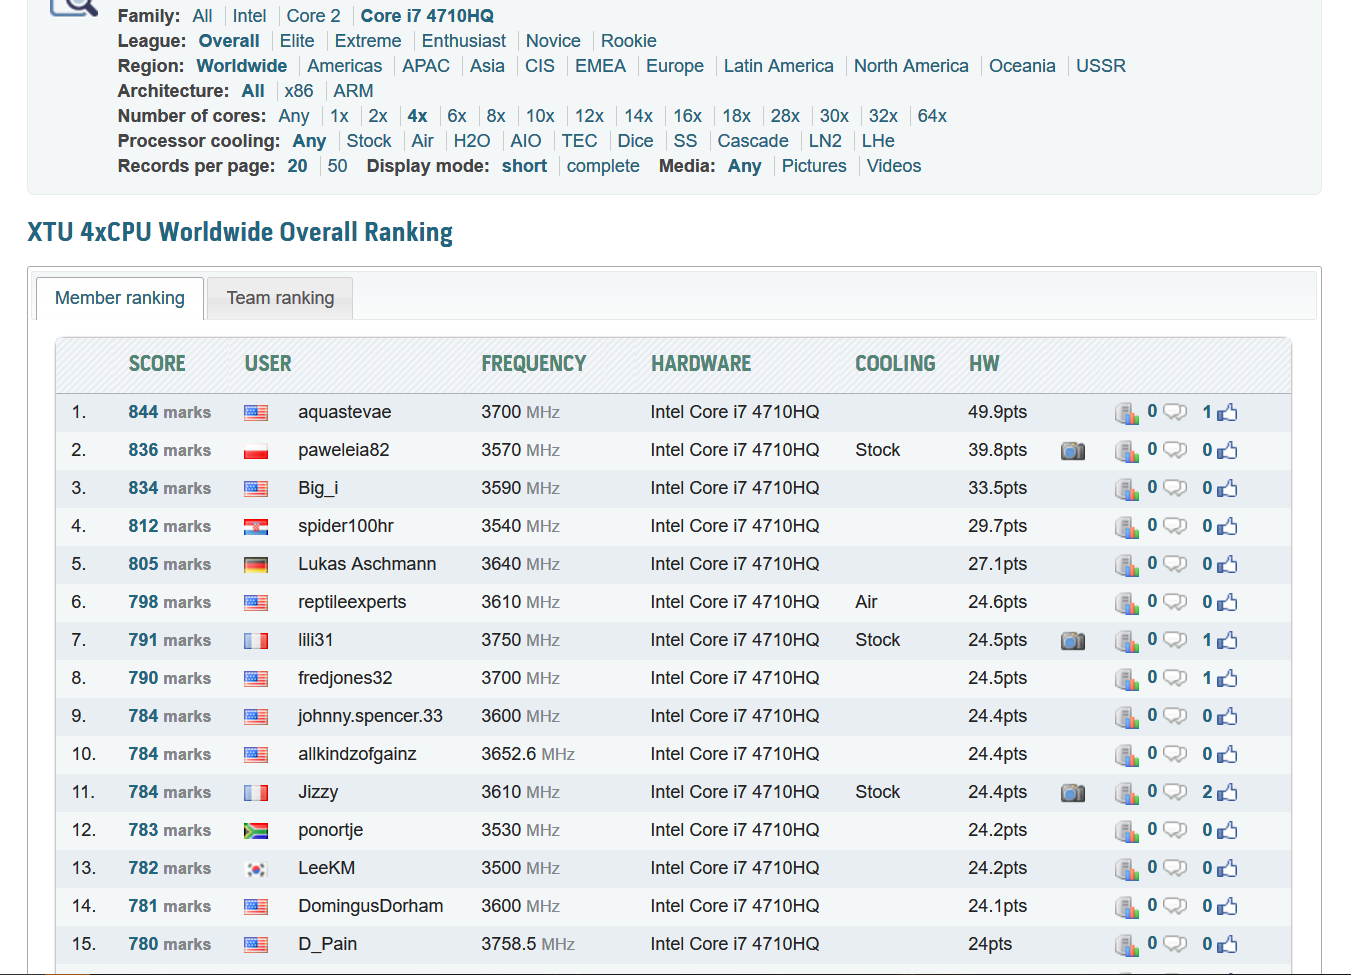
Task: Like Jizzy's submission with the thumbs-up
Action: [1228, 793]
